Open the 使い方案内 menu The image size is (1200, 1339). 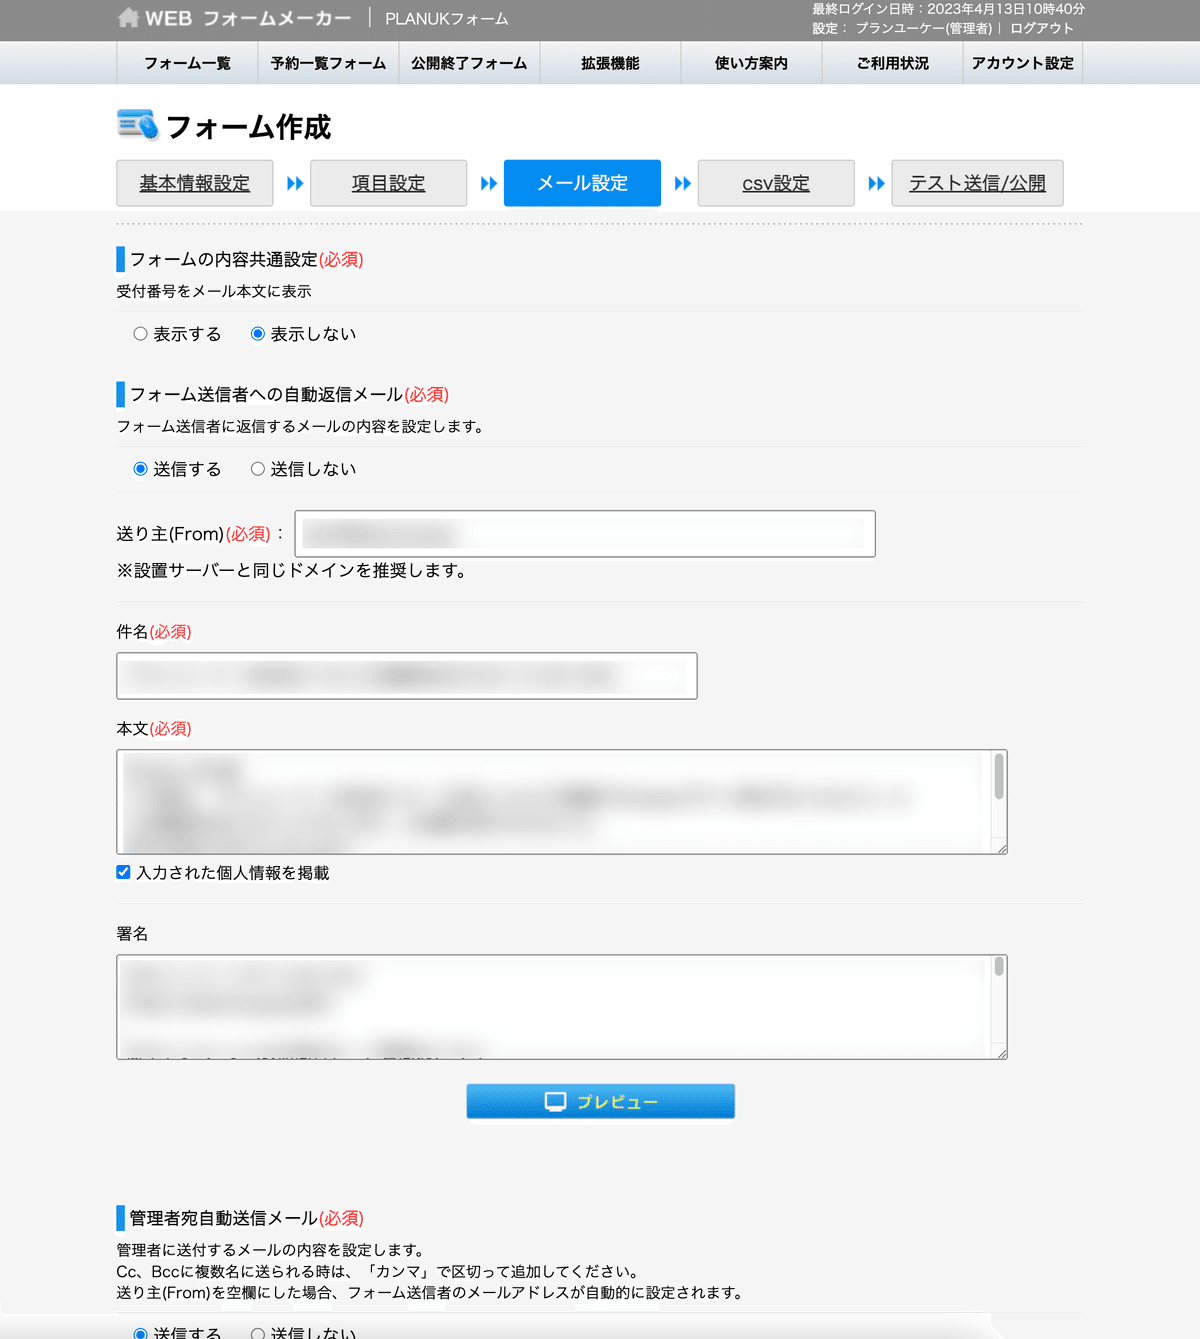(751, 63)
